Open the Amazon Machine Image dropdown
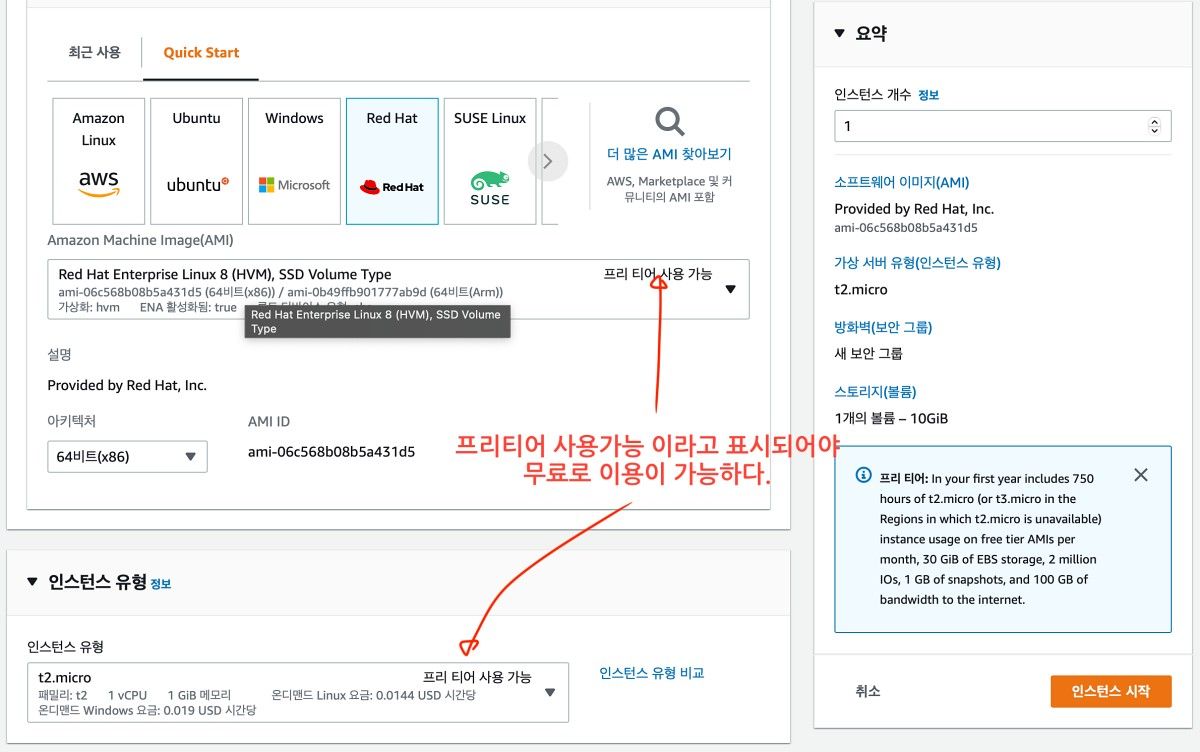The width and height of the screenshot is (1200, 752). (x=729, y=289)
